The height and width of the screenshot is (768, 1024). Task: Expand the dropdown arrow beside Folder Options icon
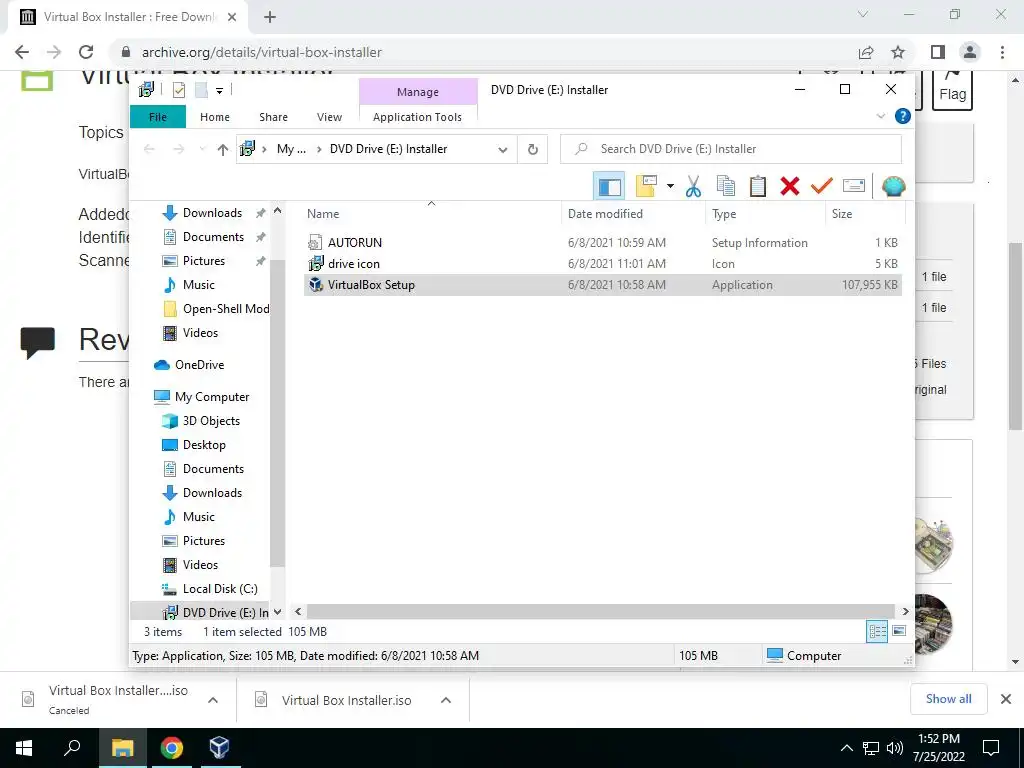[x=670, y=187]
